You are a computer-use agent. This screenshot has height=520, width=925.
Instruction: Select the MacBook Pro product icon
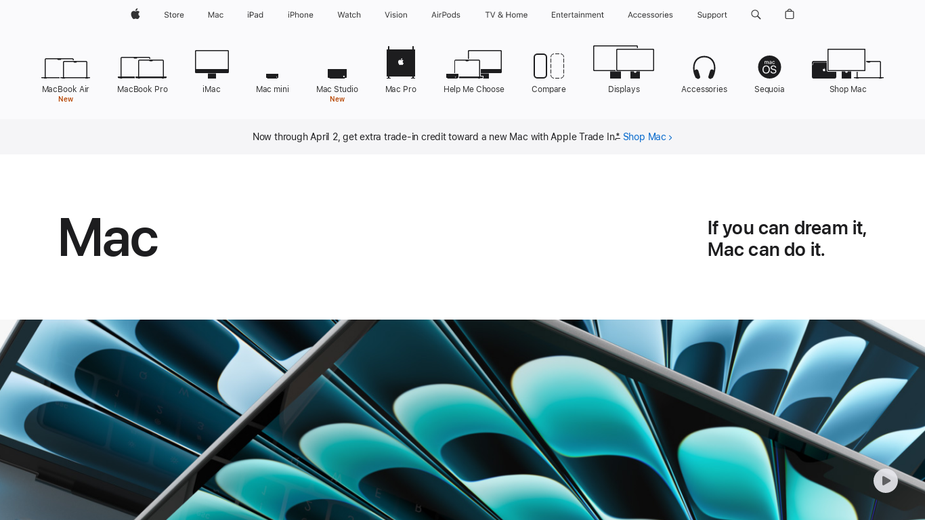tap(142, 68)
